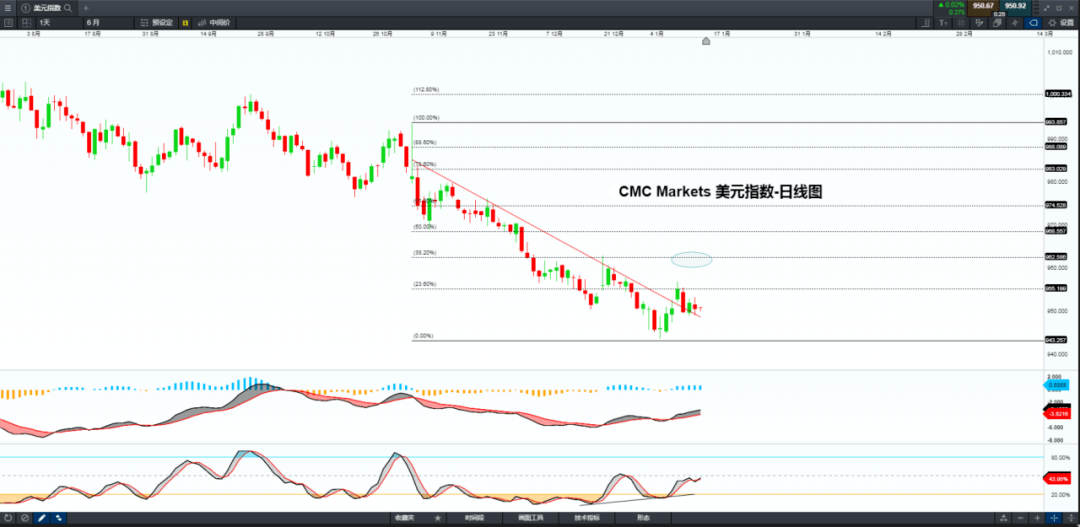Open the 1天 interval dropdown
This screenshot has height=527, width=1080.
pos(58,23)
